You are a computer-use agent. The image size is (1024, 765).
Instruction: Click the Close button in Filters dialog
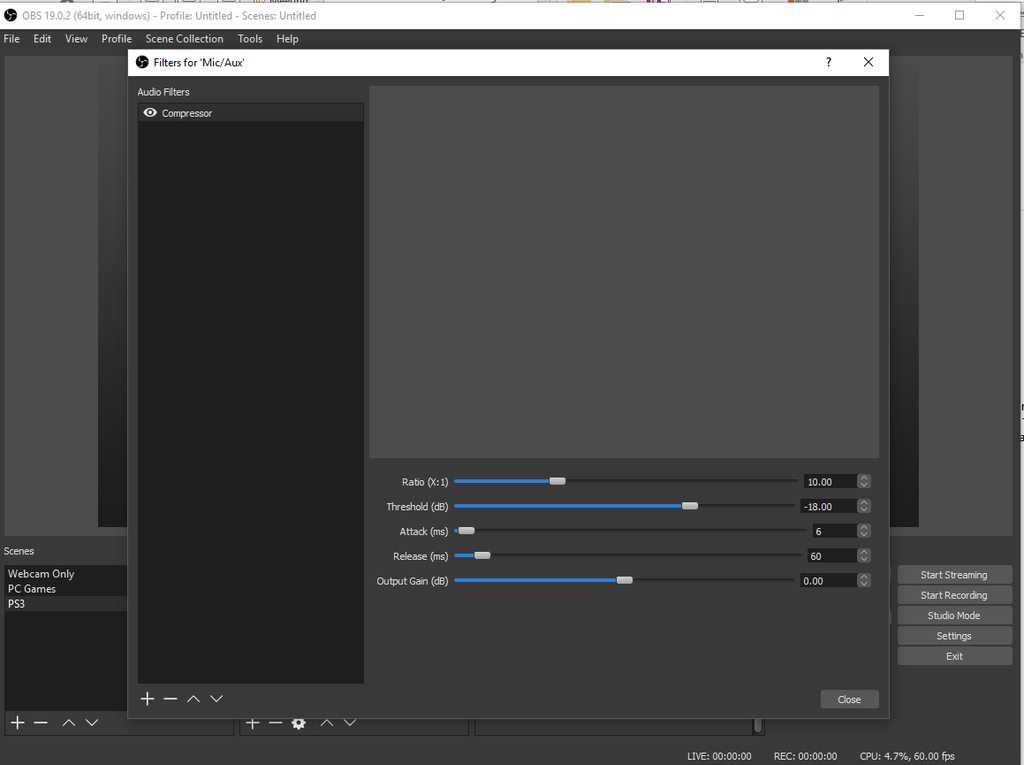tap(849, 699)
